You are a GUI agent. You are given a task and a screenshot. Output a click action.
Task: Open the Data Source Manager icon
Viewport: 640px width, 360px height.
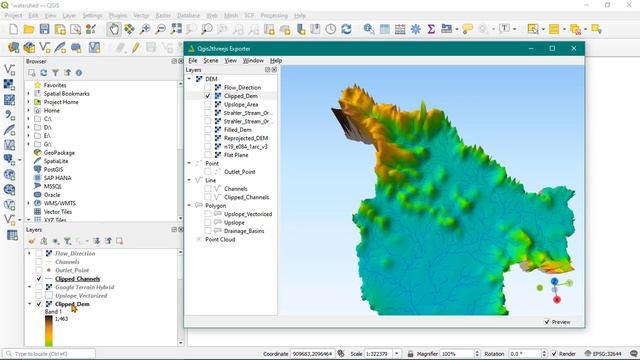13,47
